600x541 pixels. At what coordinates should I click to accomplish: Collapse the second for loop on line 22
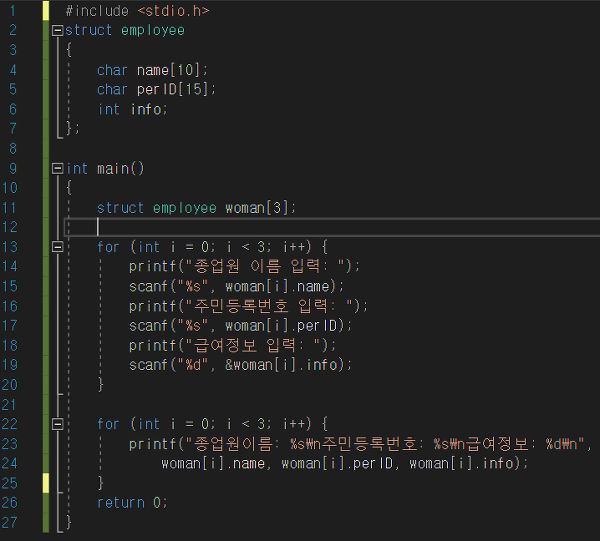pyautogui.click(x=57, y=424)
